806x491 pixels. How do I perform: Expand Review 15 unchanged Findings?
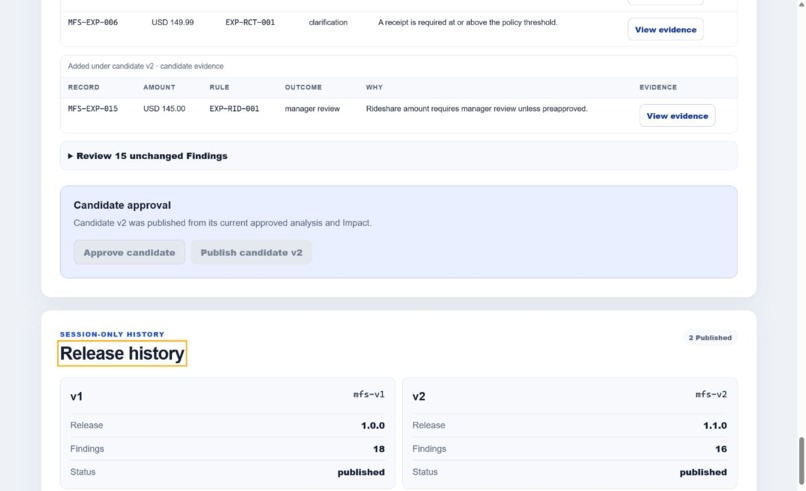(x=398, y=156)
